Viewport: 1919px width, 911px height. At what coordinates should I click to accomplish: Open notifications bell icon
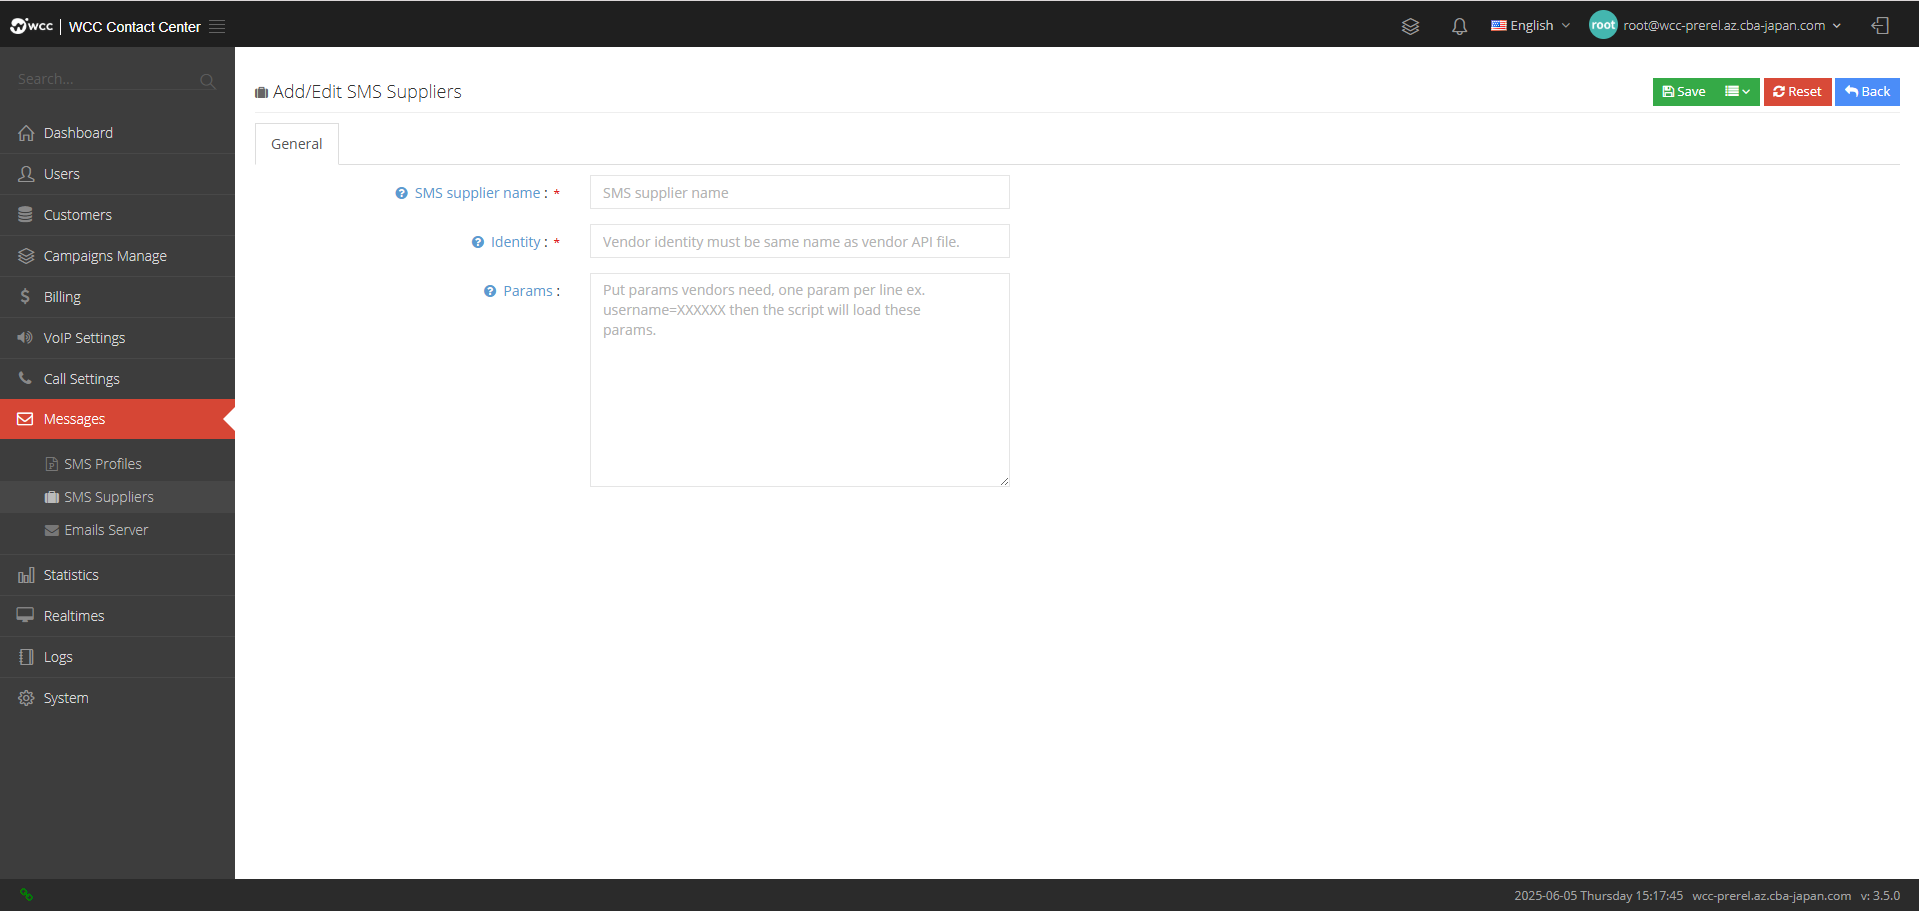click(x=1459, y=26)
